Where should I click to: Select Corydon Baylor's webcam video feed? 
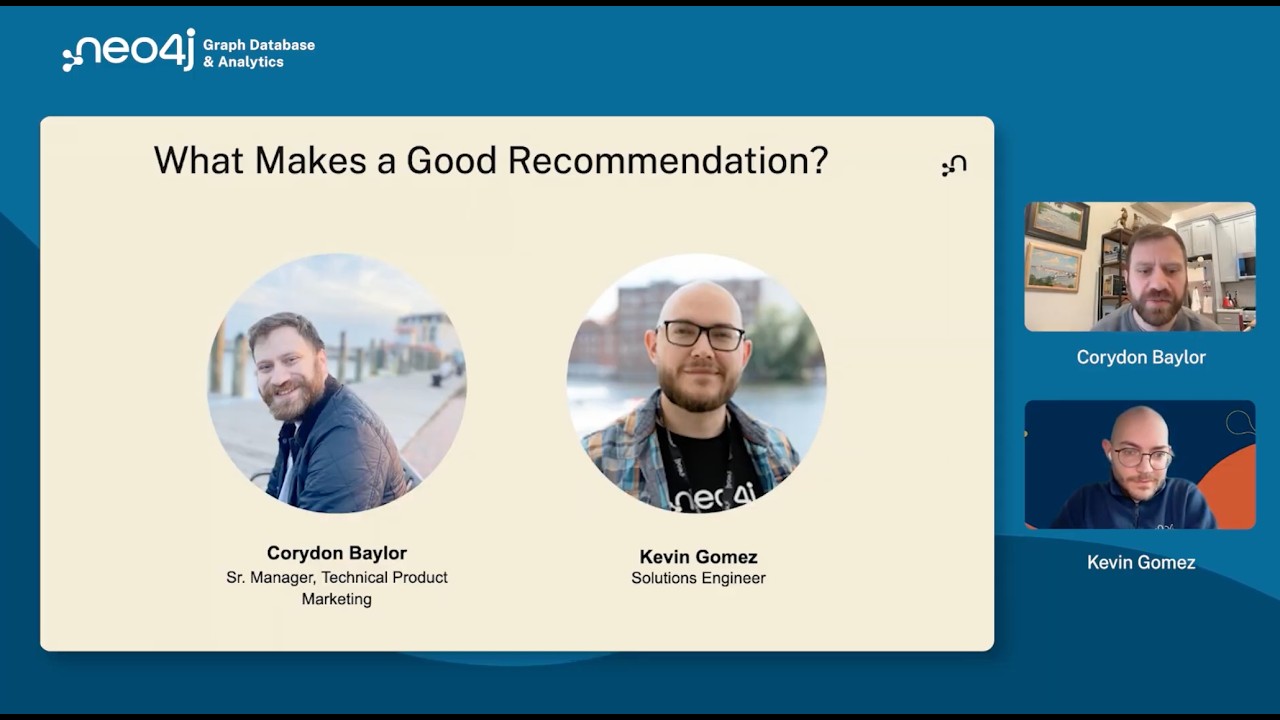click(x=1140, y=267)
